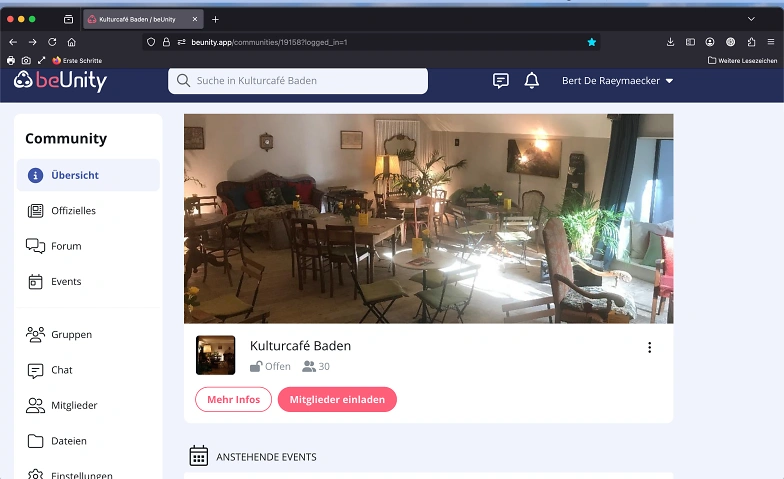Open Forum in the sidebar
This screenshot has width=784, height=479.
point(88,246)
